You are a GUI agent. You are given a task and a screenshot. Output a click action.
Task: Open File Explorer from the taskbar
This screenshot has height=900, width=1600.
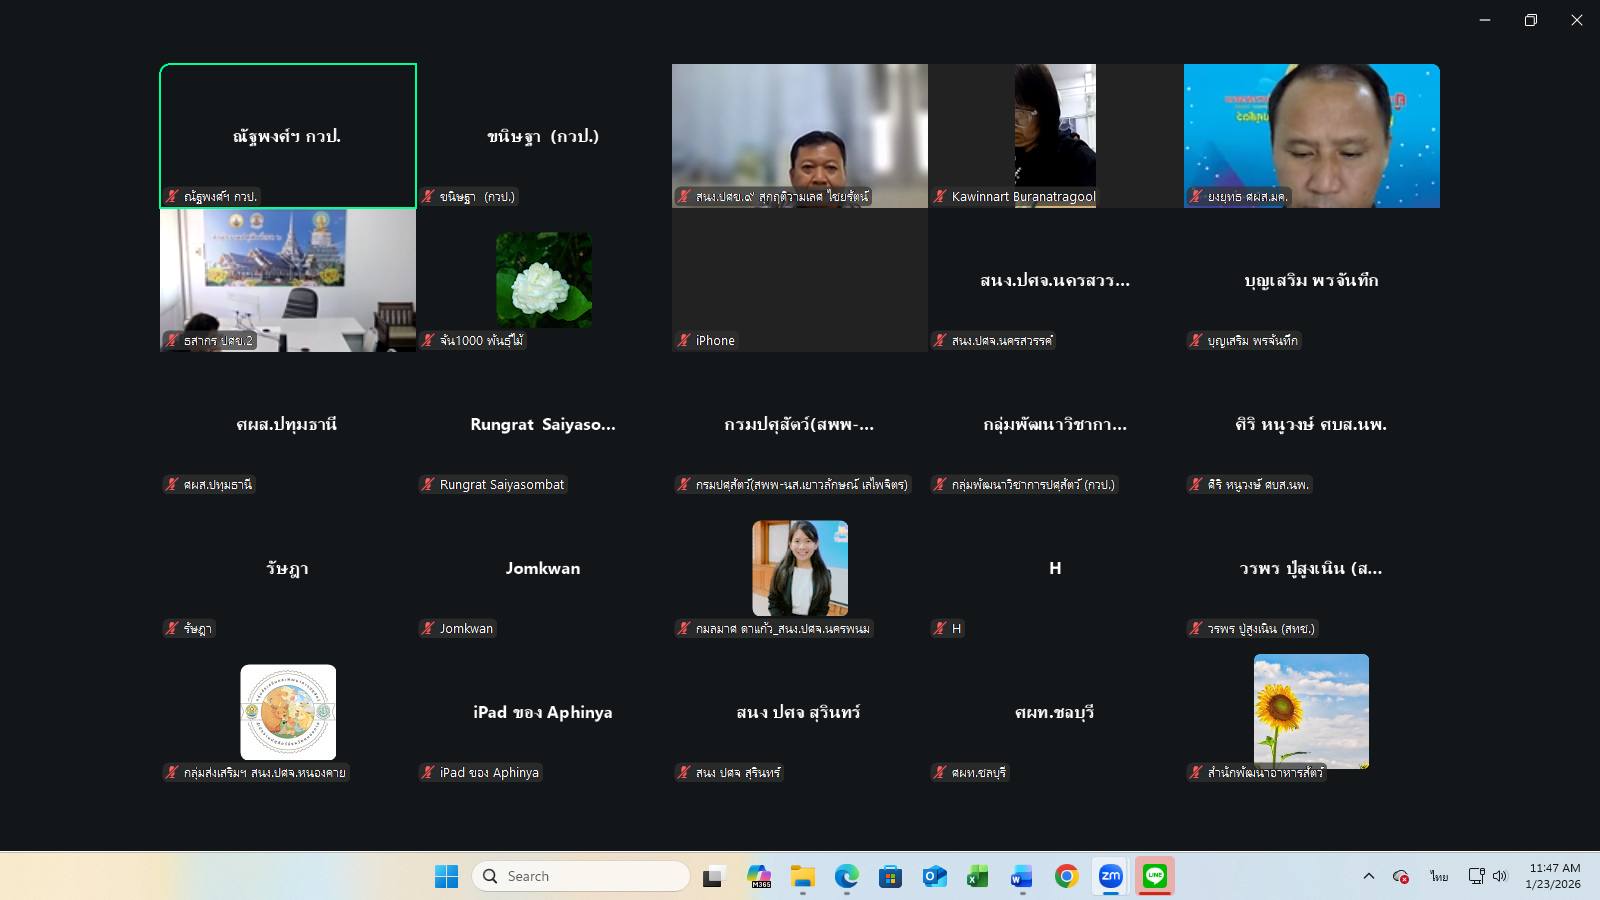[802, 877]
